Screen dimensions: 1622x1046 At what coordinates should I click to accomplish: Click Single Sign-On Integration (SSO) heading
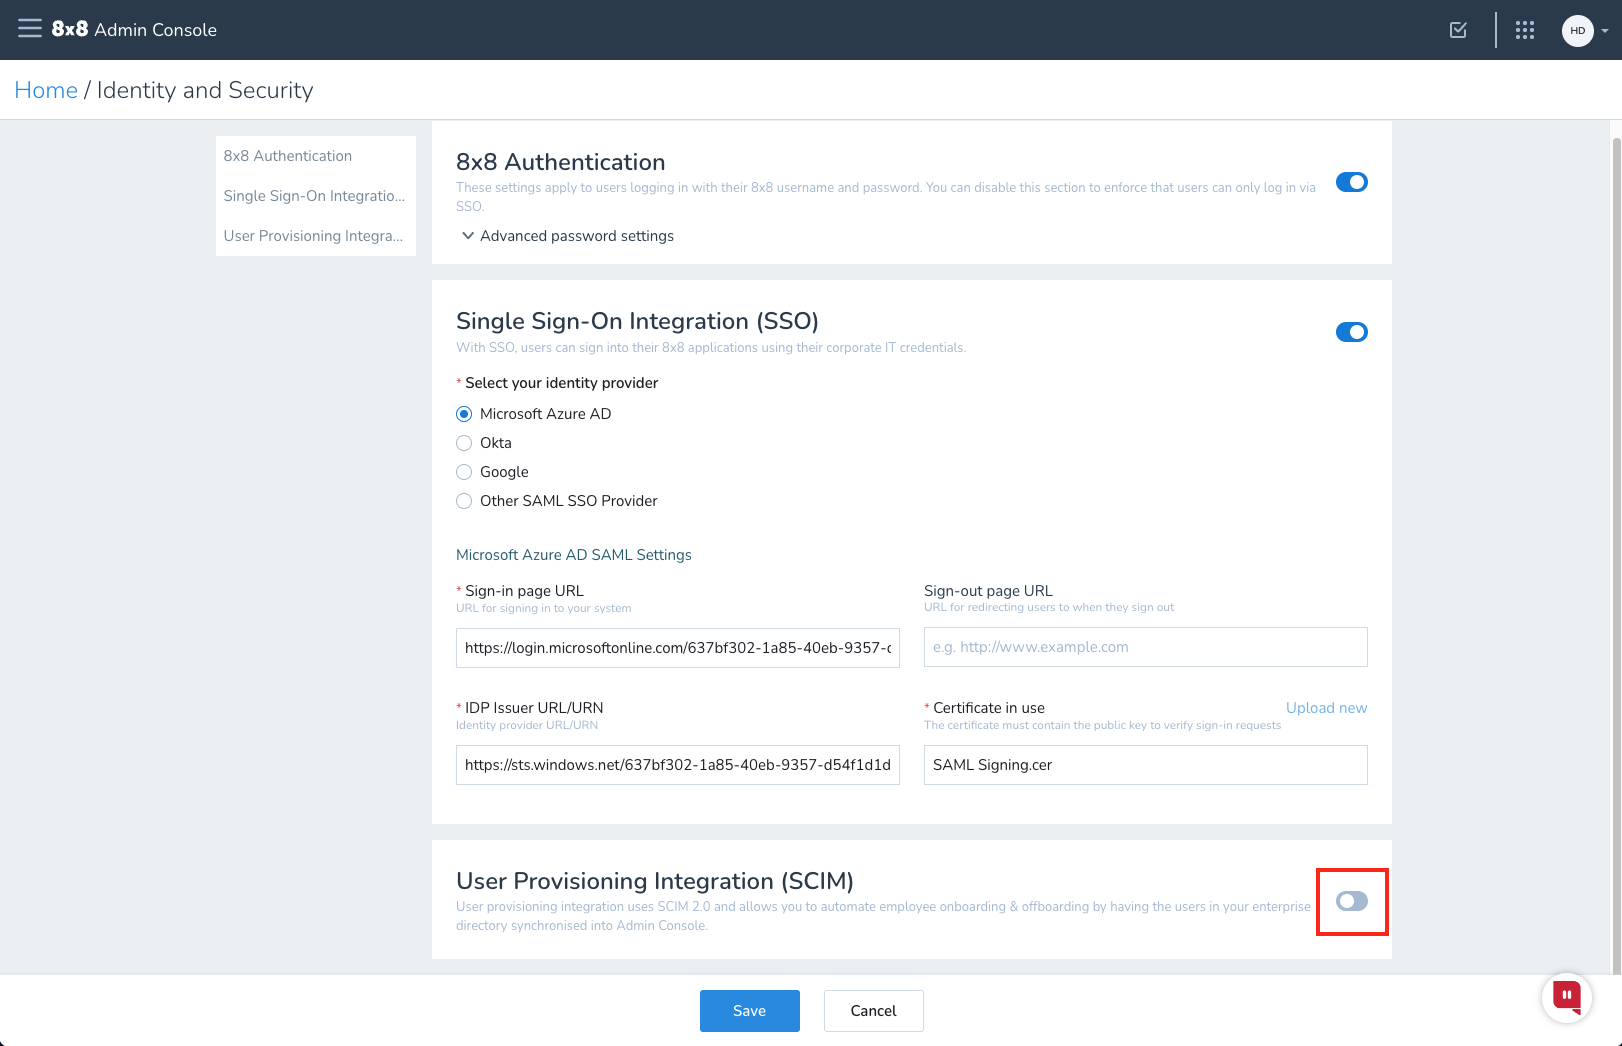pos(637,321)
